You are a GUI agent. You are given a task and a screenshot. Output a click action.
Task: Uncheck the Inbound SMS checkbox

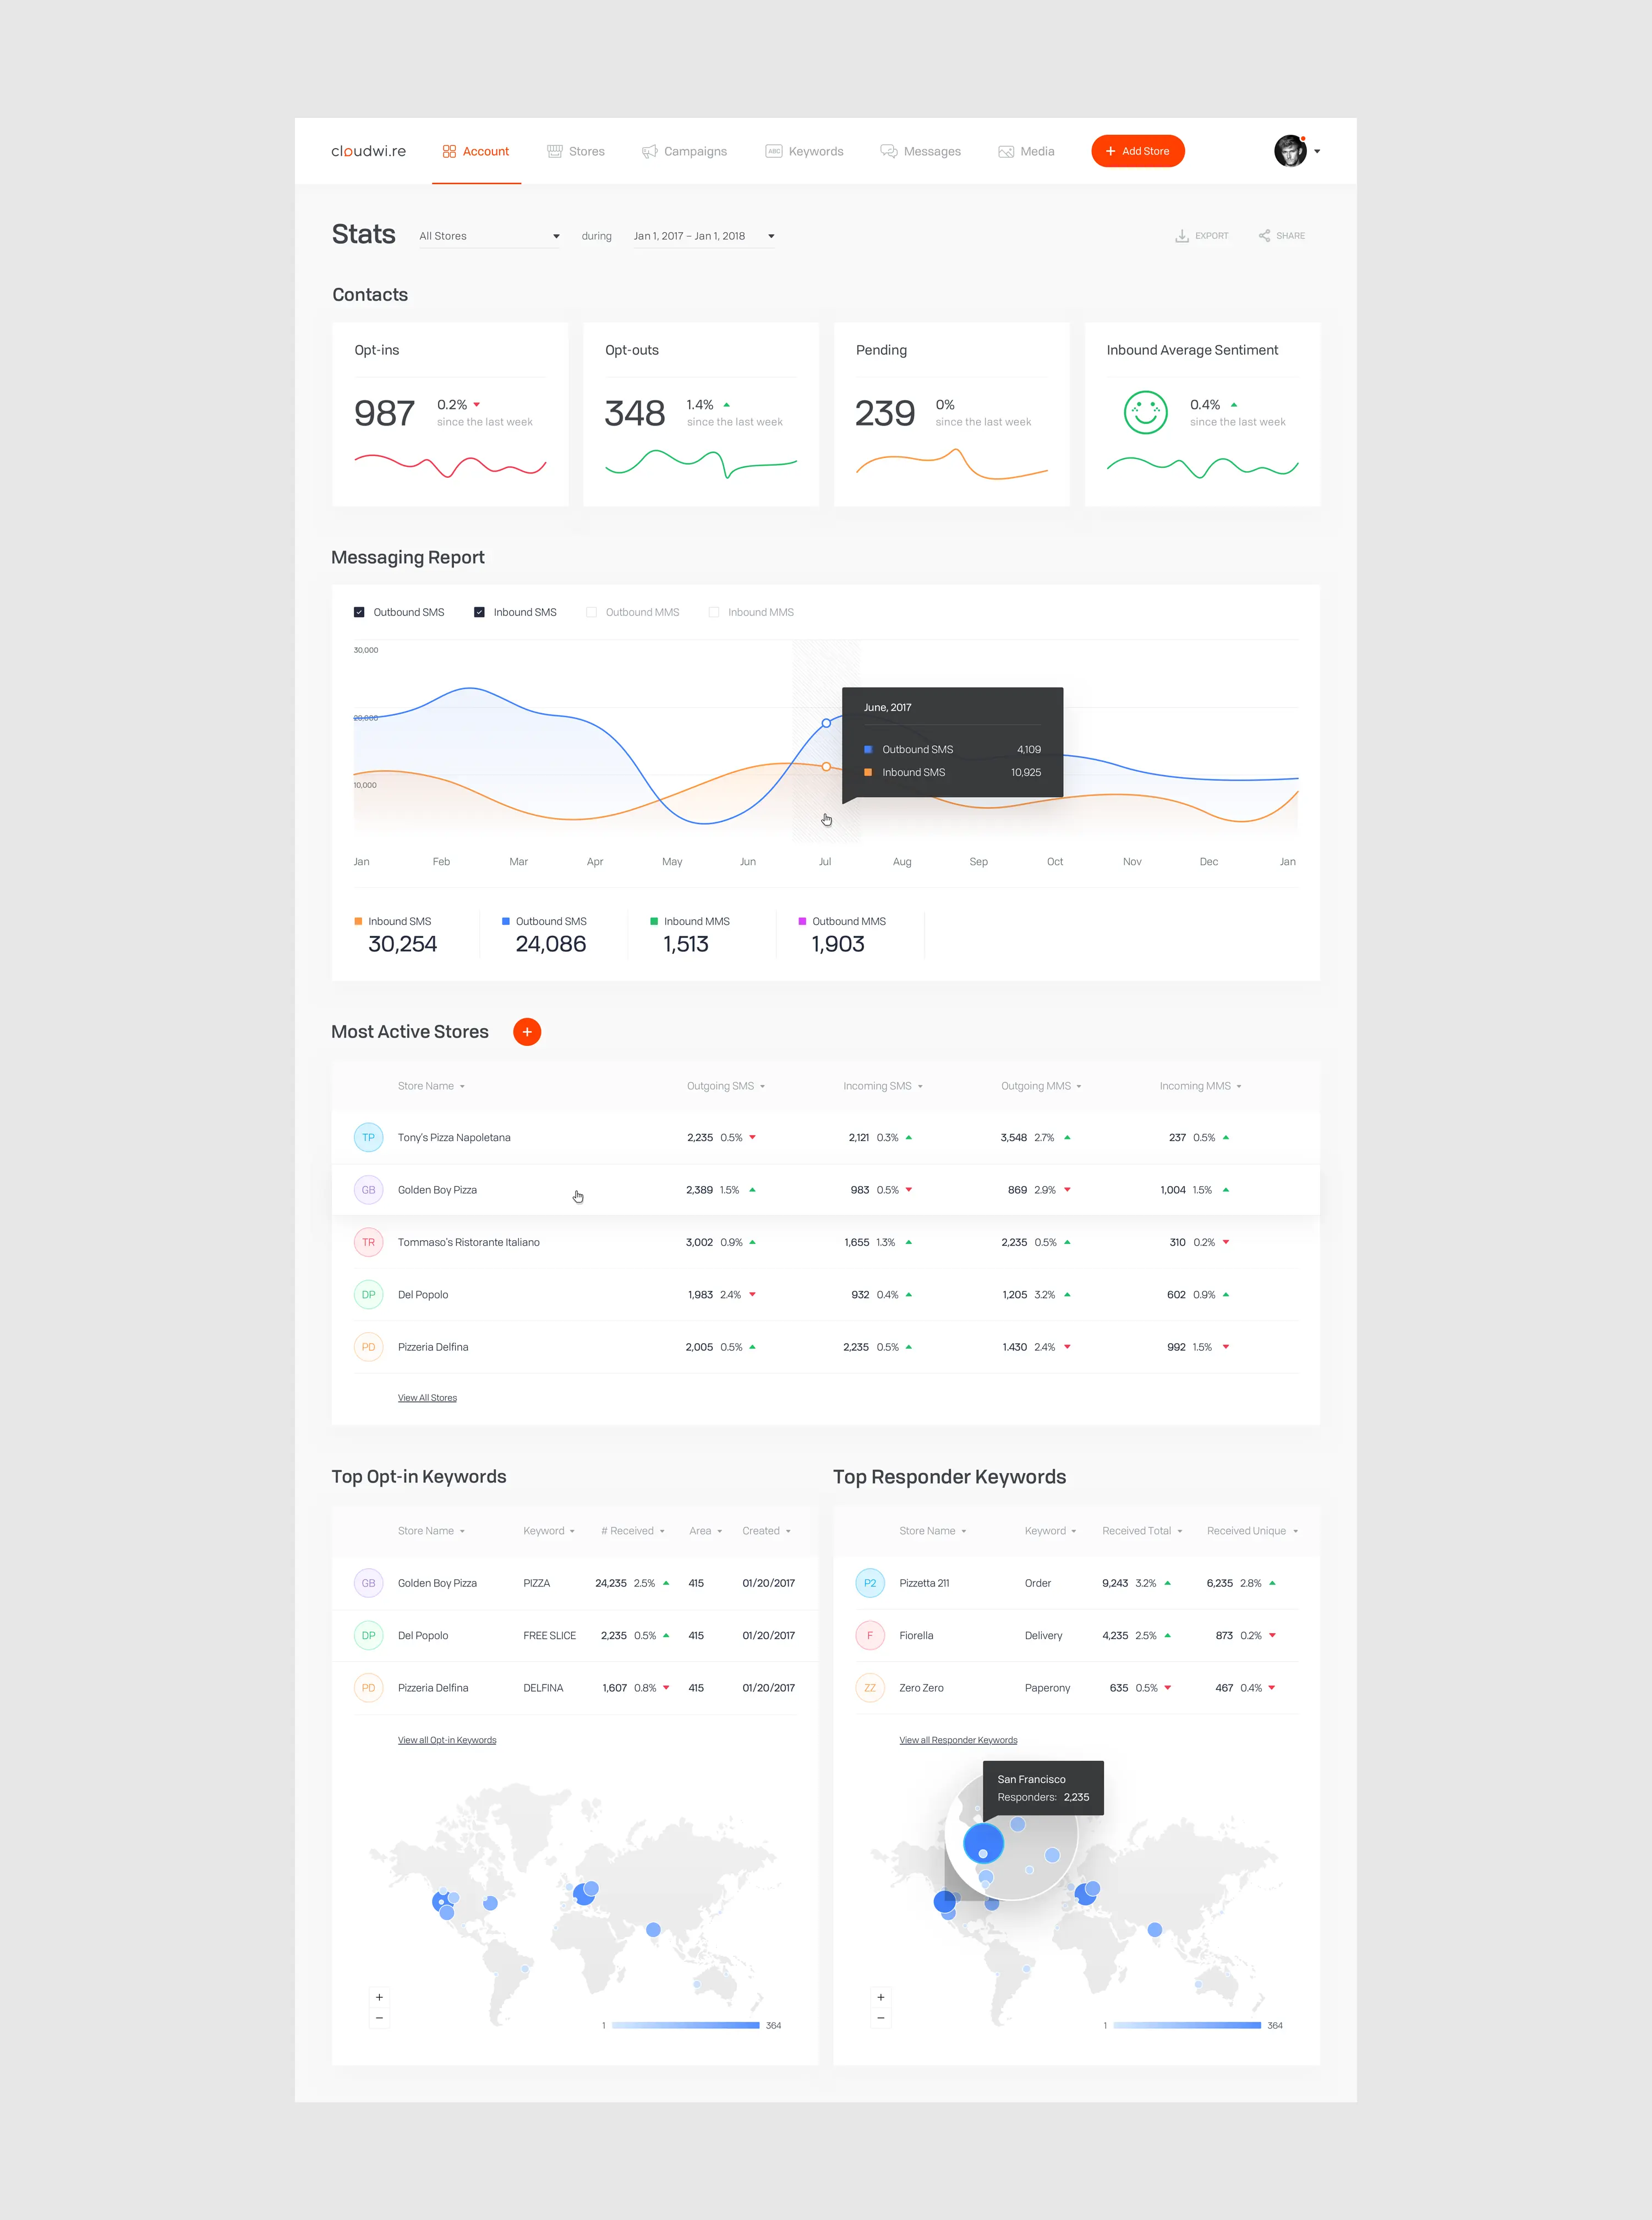479,612
